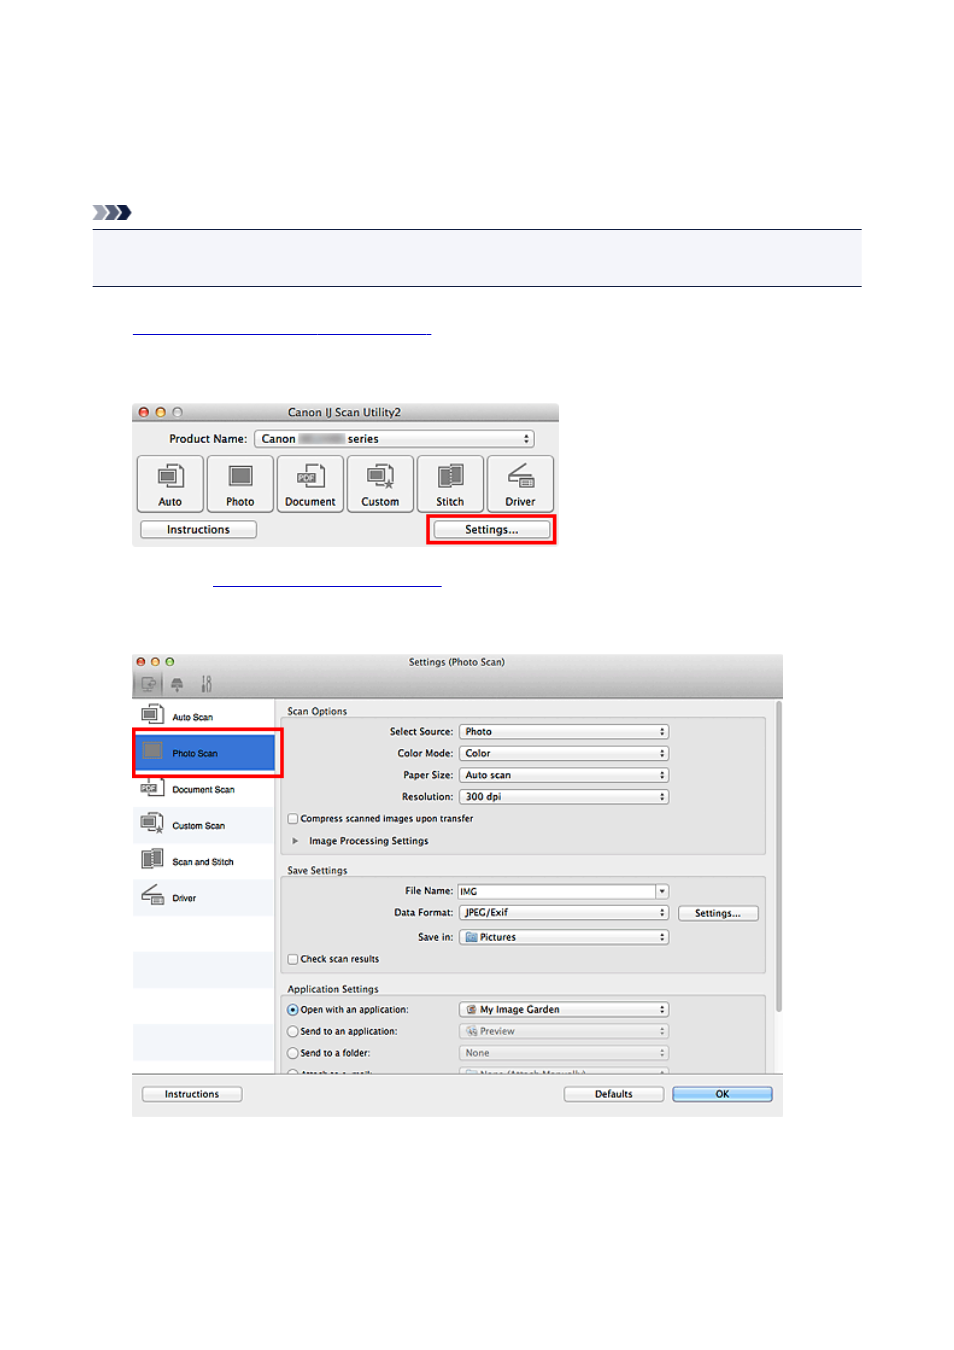The image size is (954, 1350).
Task: Select Send to an application radio button
Action: click(293, 1032)
